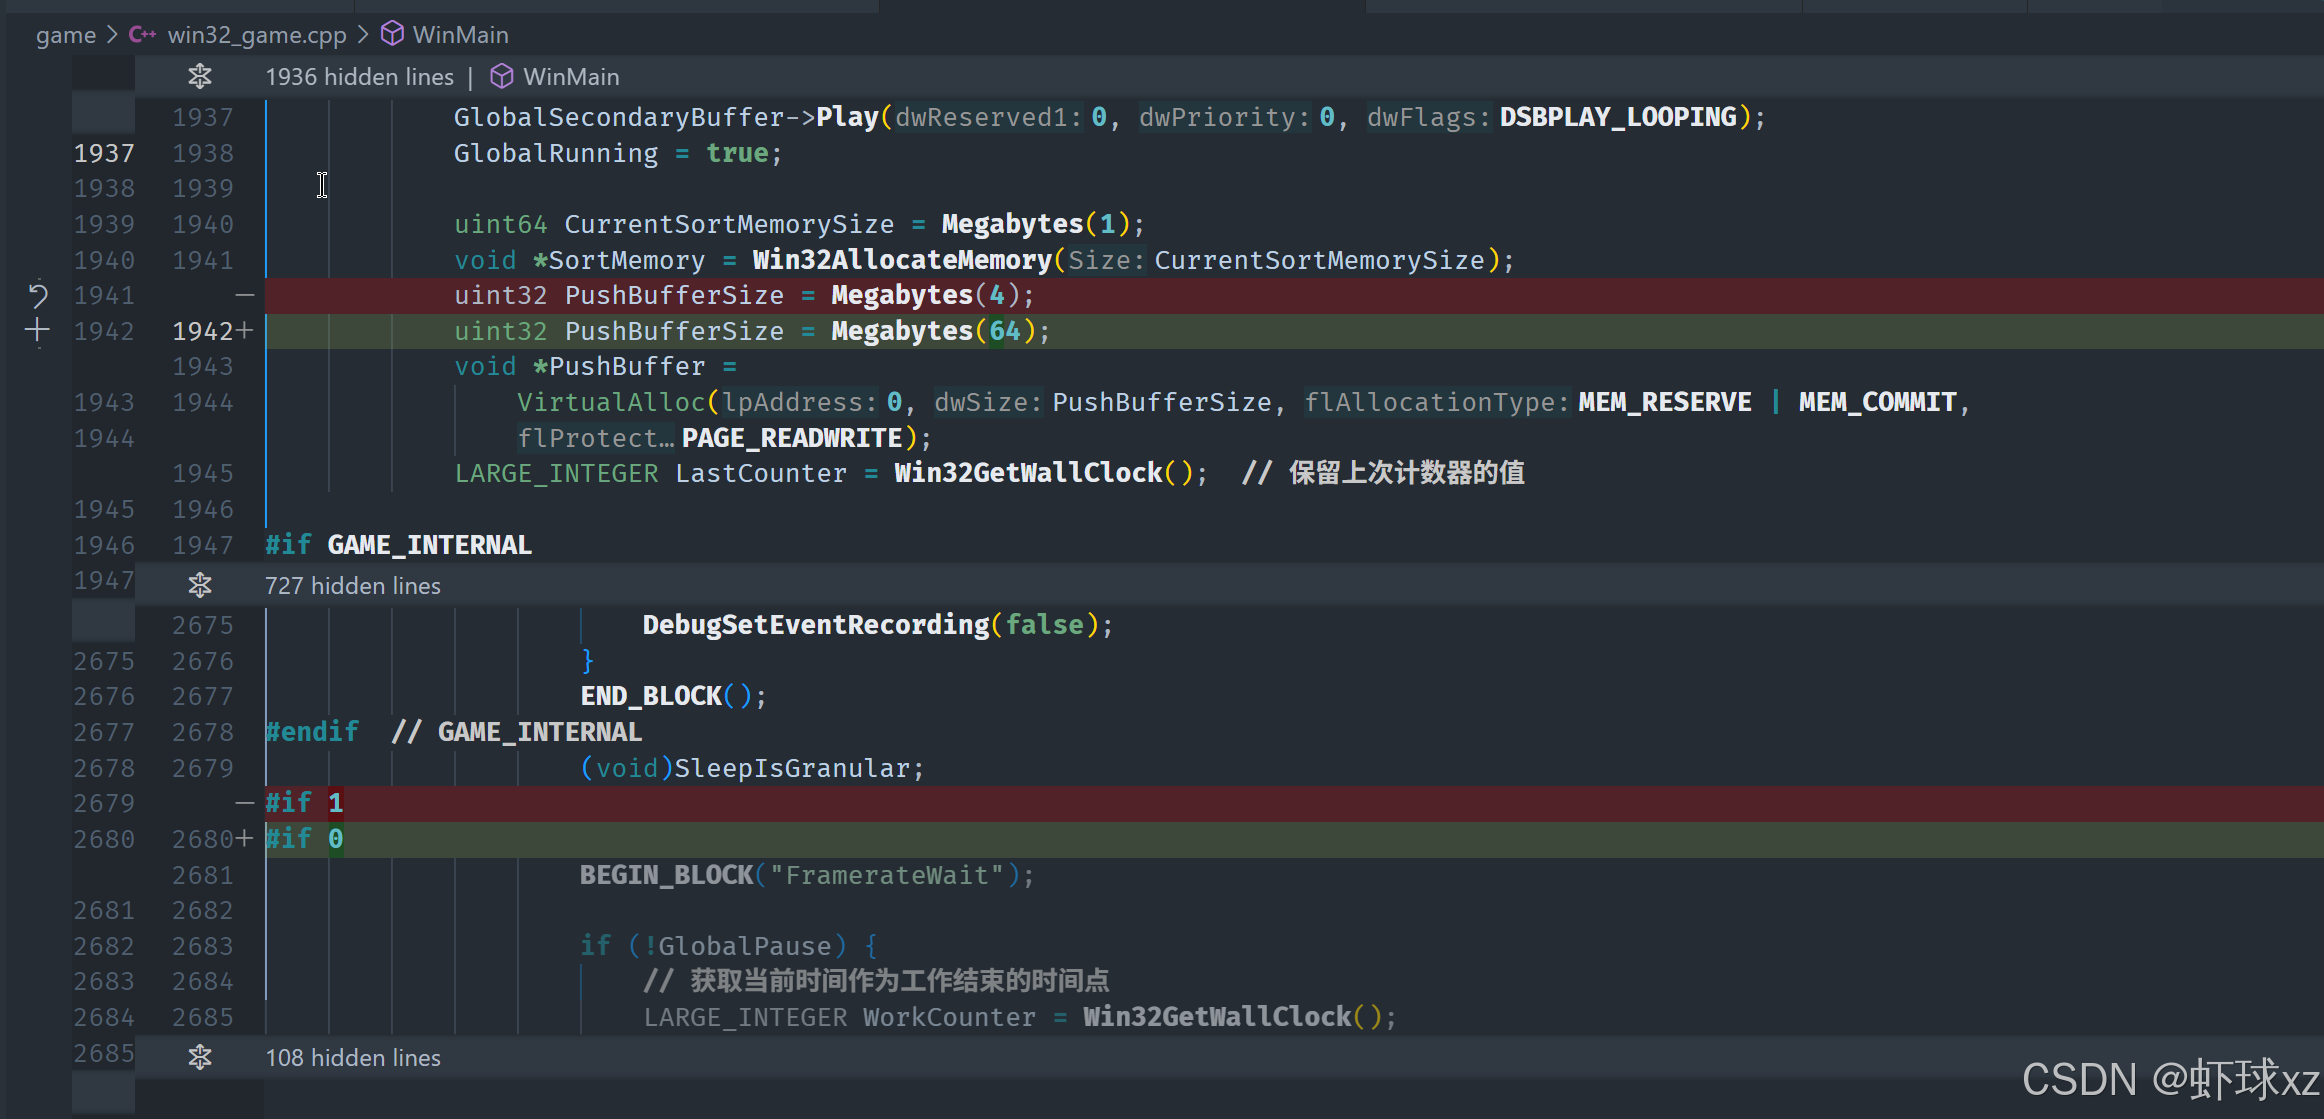Image resolution: width=2324 pixels, height=1119 pixels.
Task: Click the cube symbol icon before WinMain in breadcrumb
Action: pyautogui.click(x=393, y=35)
